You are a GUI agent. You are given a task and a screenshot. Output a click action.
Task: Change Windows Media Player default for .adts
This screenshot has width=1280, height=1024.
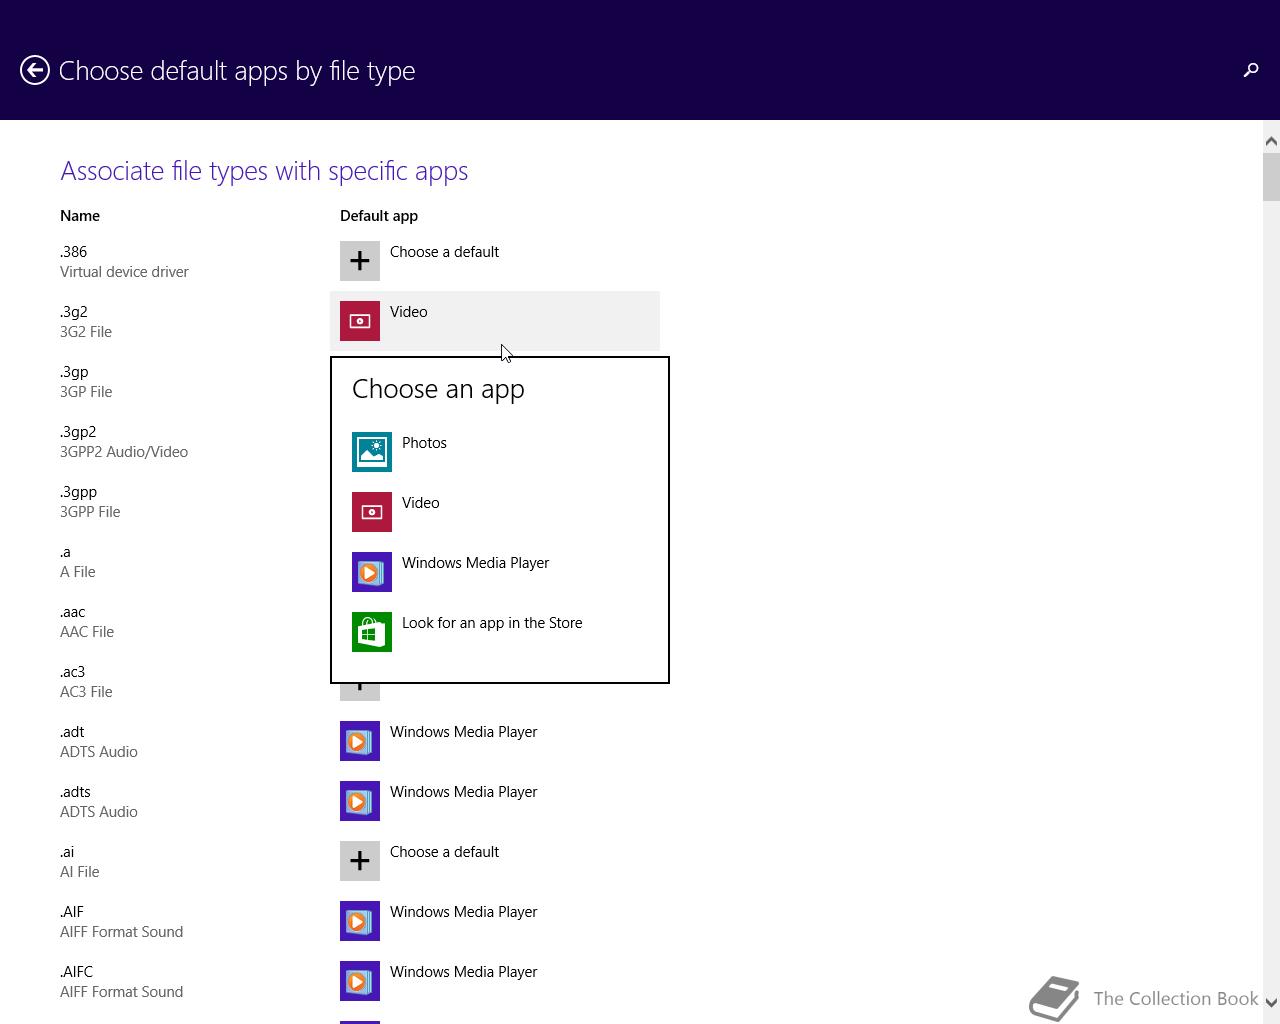click(495, 801)
